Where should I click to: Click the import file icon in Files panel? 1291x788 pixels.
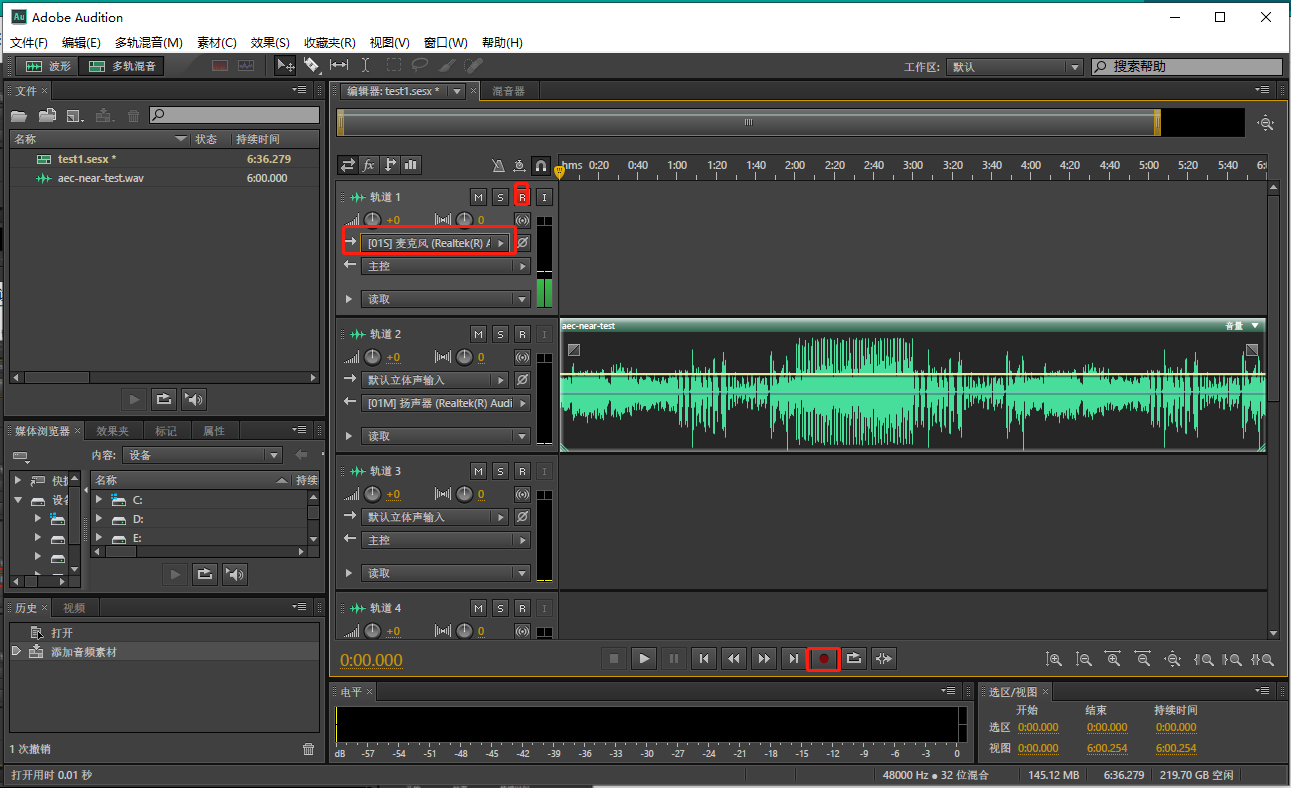[x=47, y=116]
